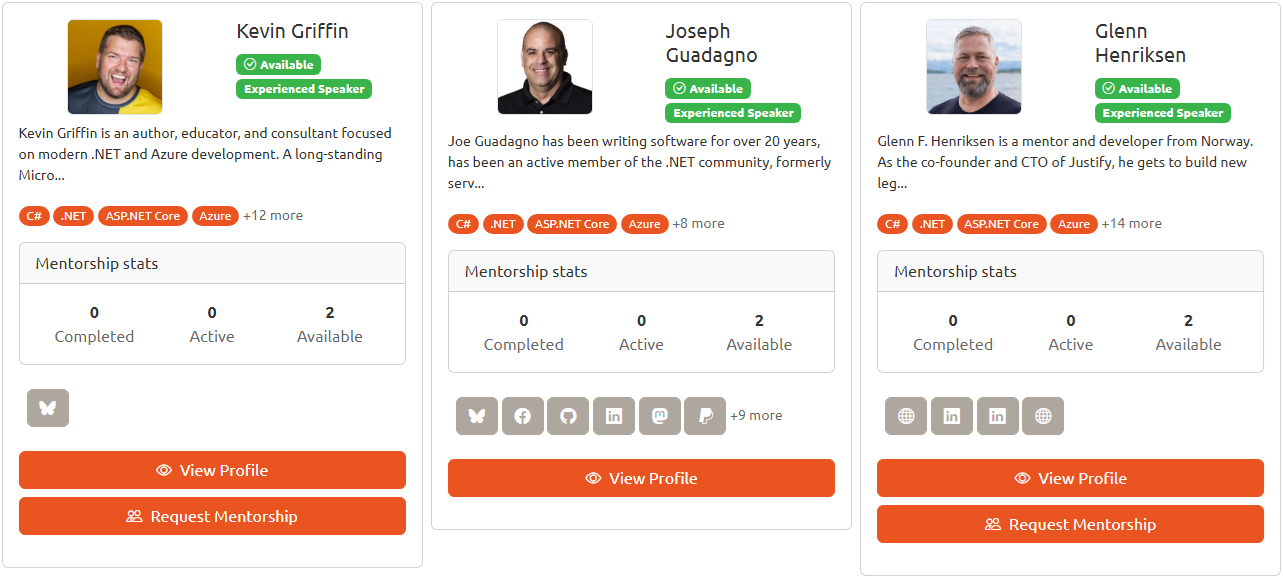
Task: Select the LinkedIn icon on Joseph's card
Action: (613, 415)
